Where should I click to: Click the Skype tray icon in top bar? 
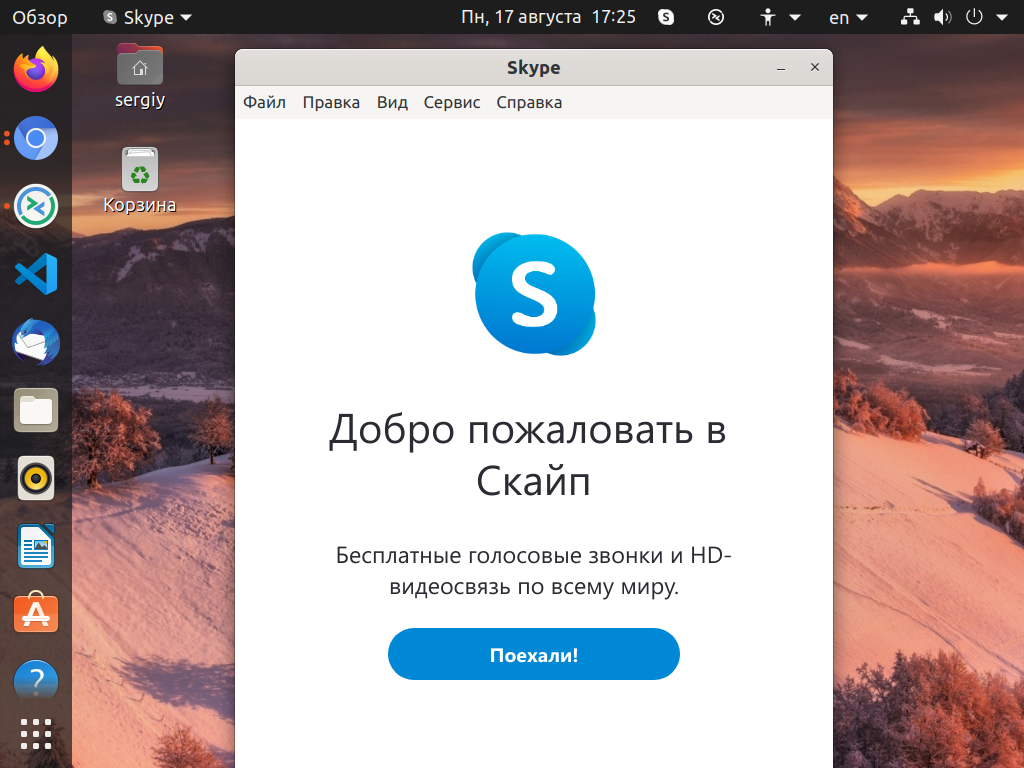(665, 17)
